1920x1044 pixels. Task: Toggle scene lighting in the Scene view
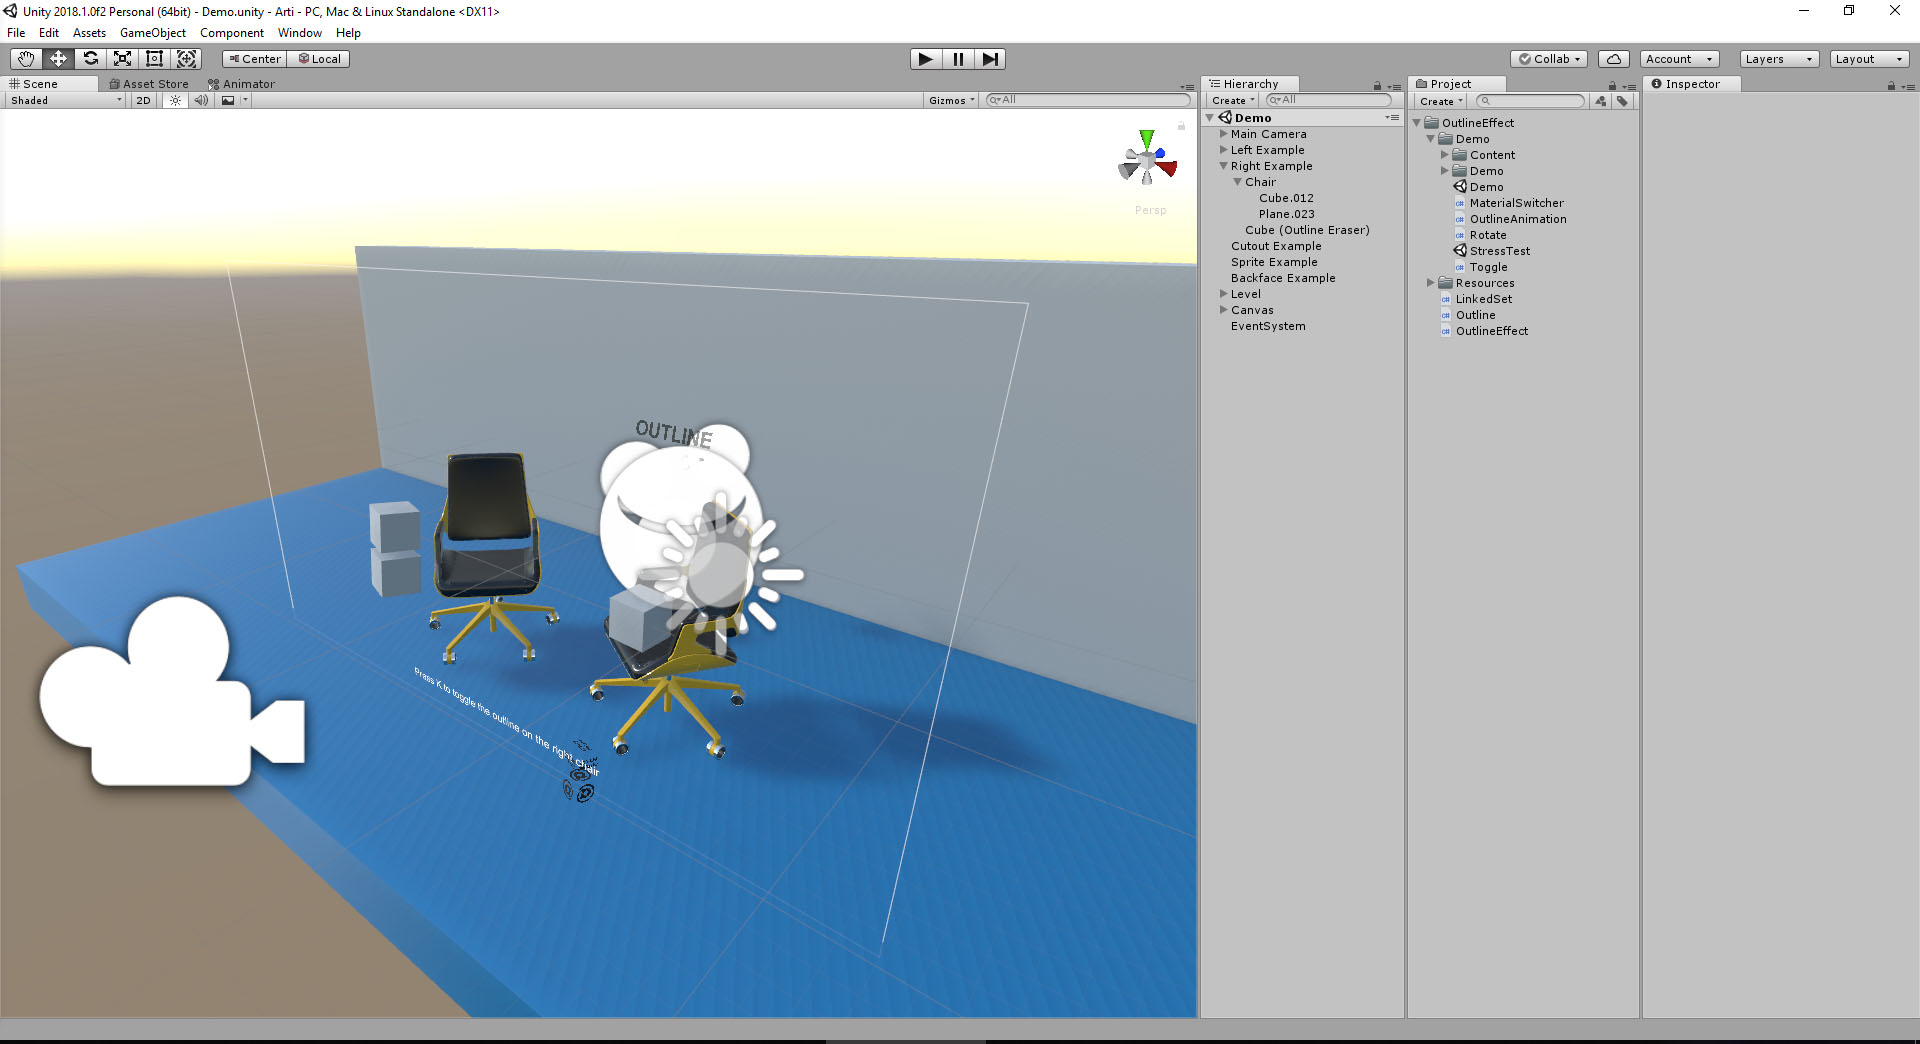point(175,100)
